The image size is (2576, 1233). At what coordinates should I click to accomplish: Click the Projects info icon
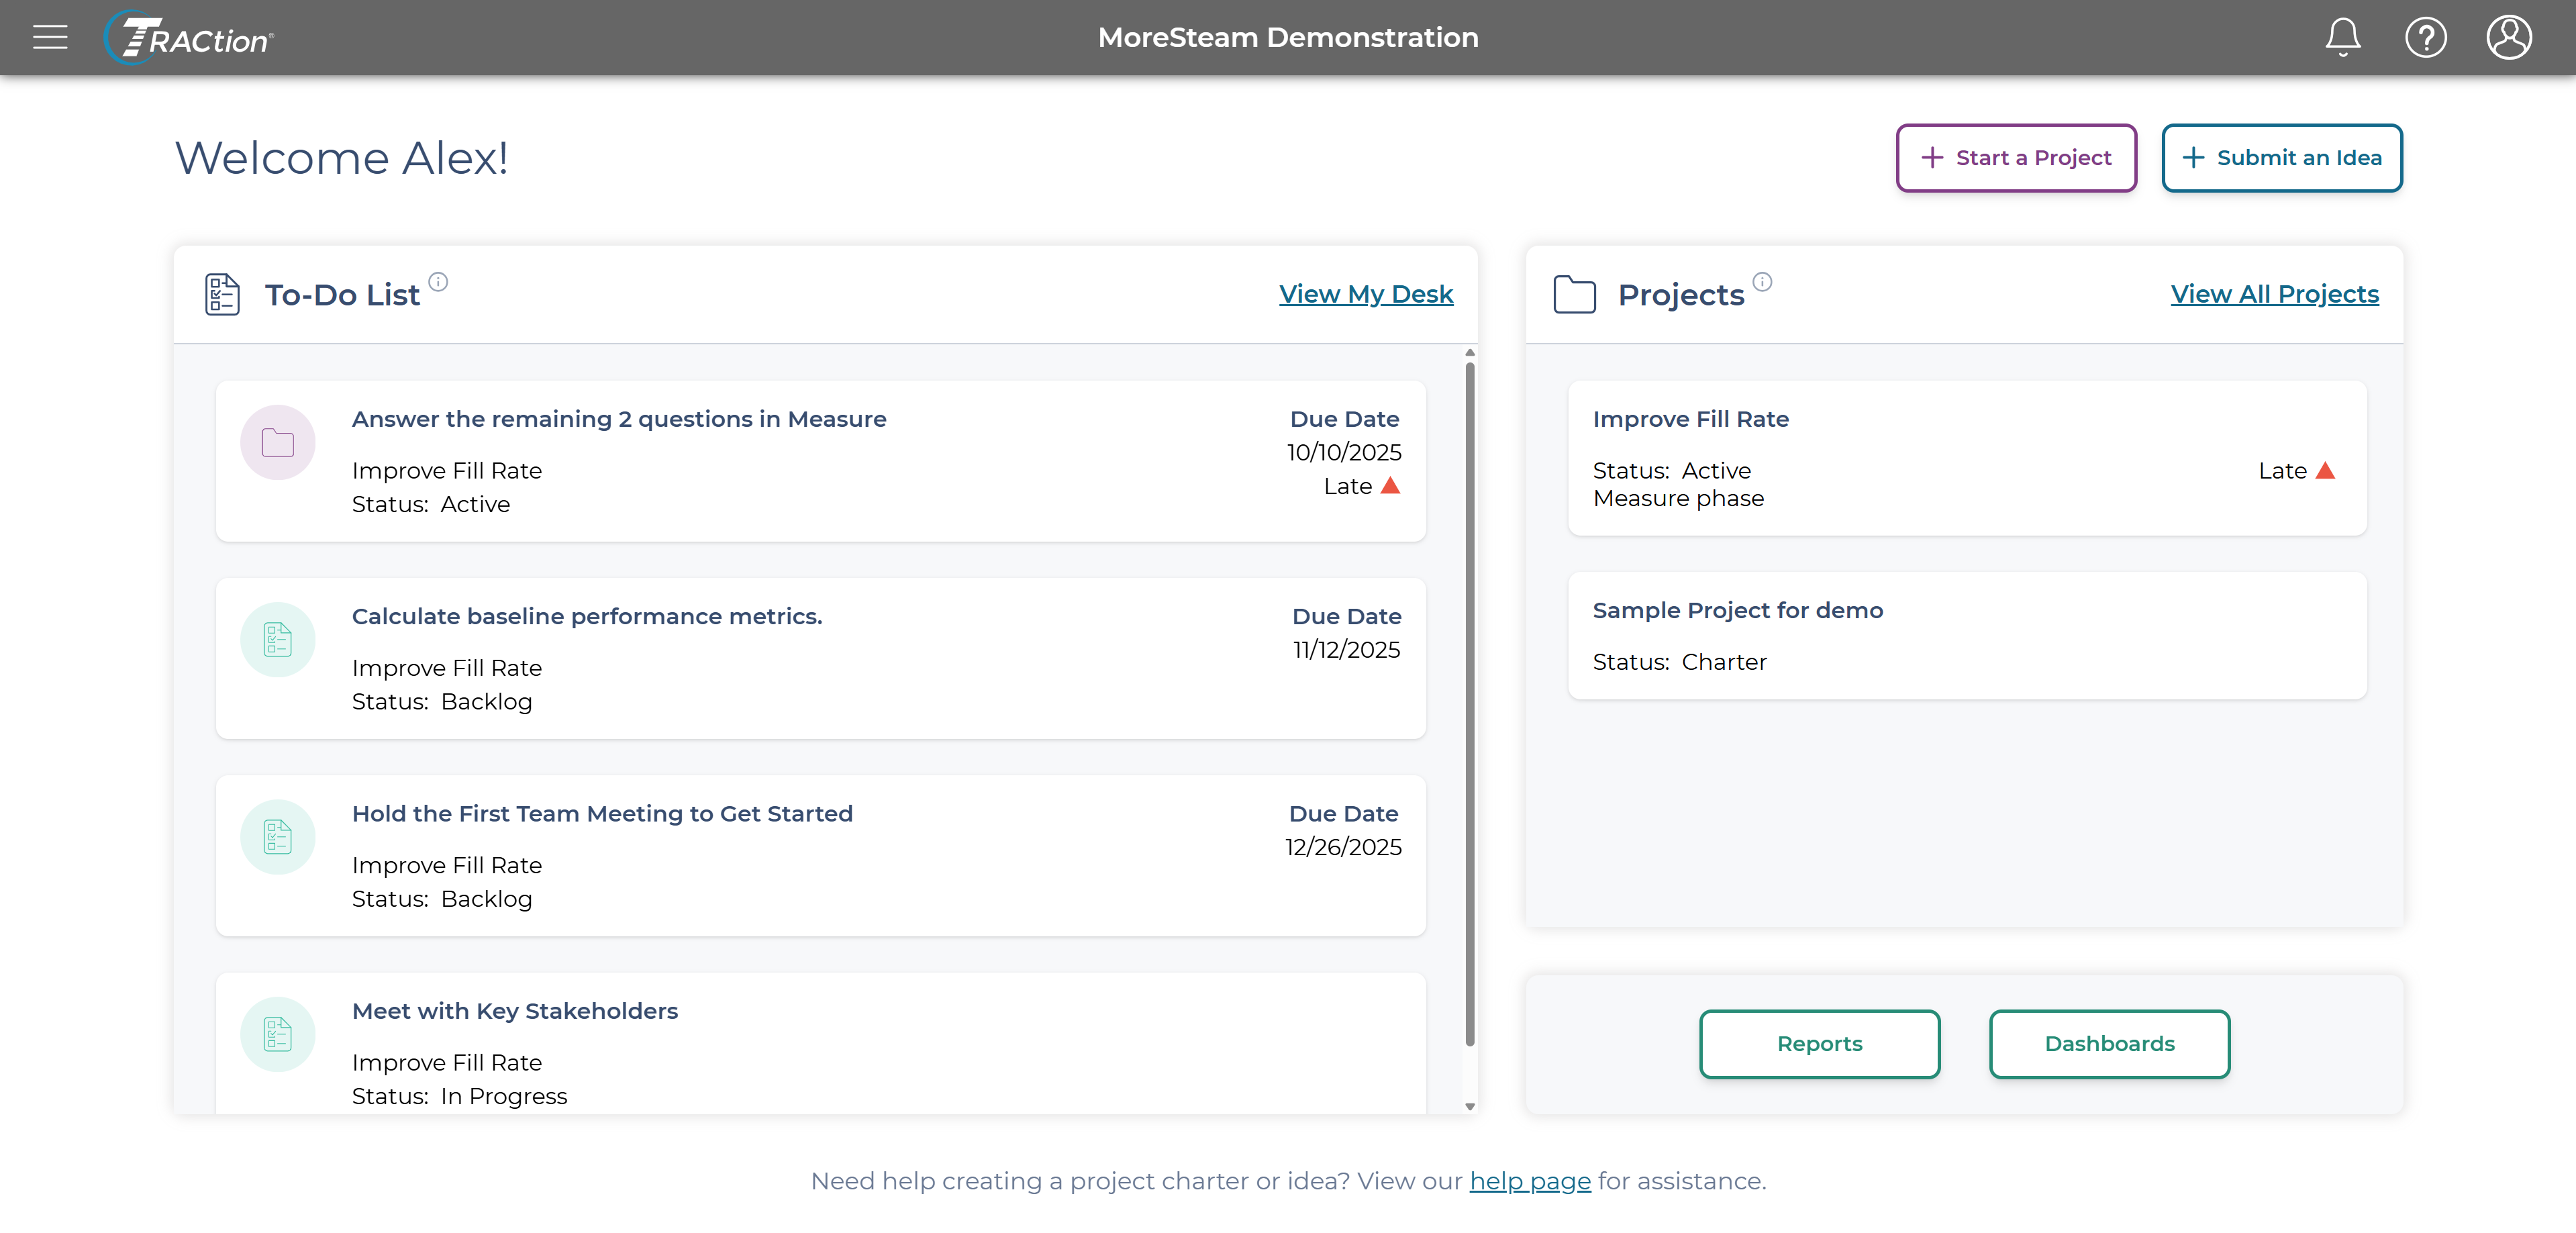1762,281
